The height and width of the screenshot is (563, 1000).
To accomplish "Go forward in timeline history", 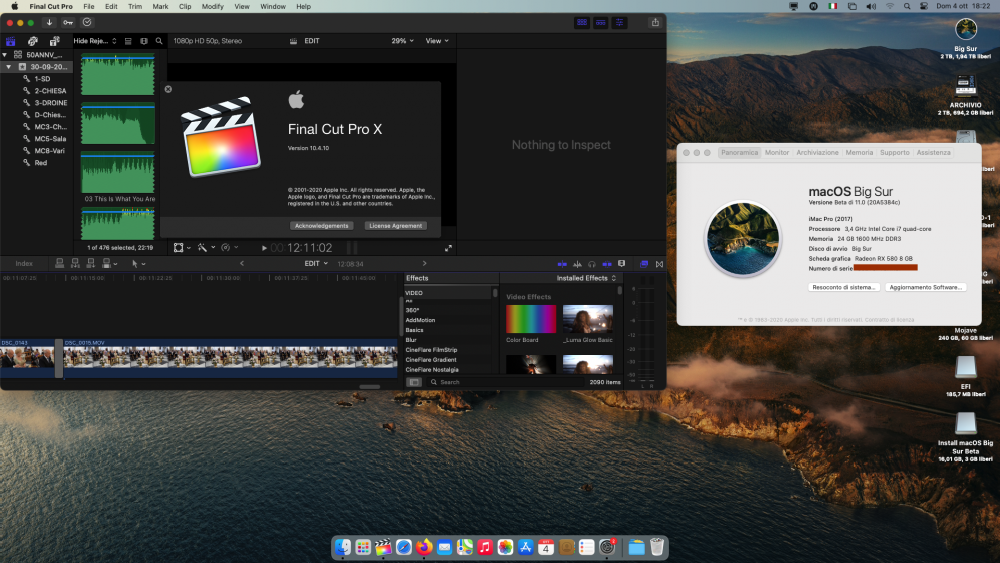I will [x=424, y=263].
